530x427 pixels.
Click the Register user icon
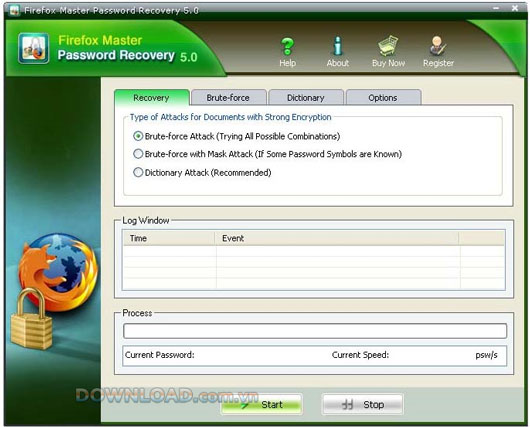click(438, 46)
